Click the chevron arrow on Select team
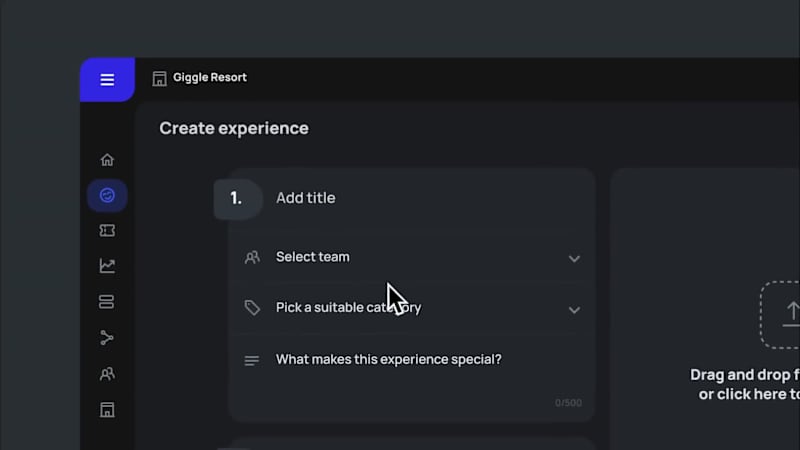800x450 pixels. (x=574, y=259)
